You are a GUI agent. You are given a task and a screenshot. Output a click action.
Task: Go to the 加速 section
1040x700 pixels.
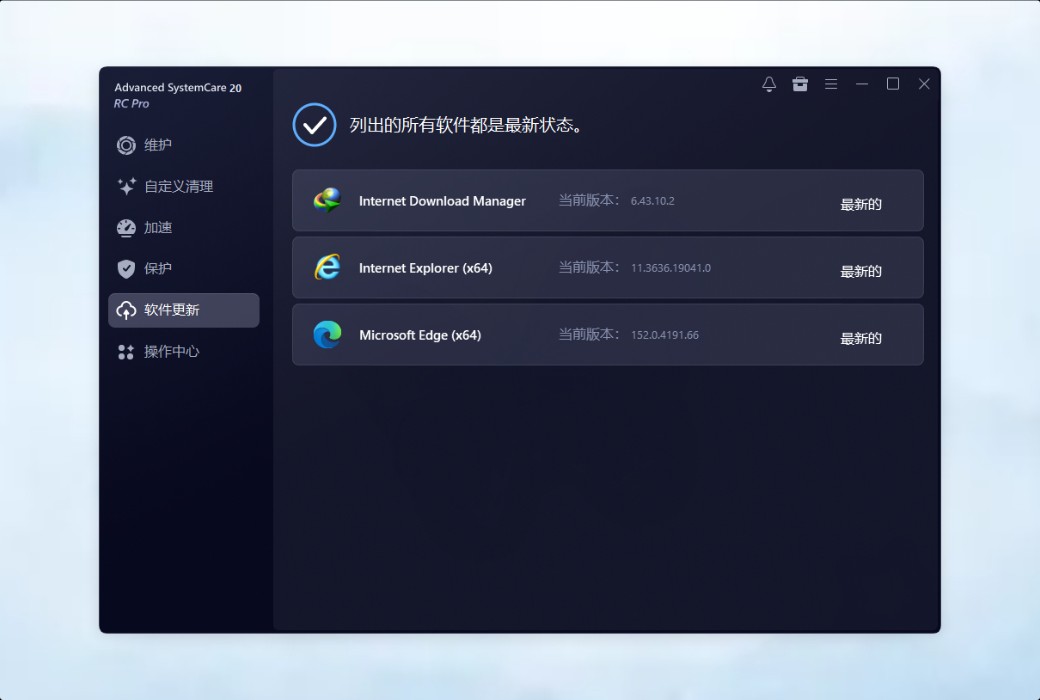[x=184, y=228]
